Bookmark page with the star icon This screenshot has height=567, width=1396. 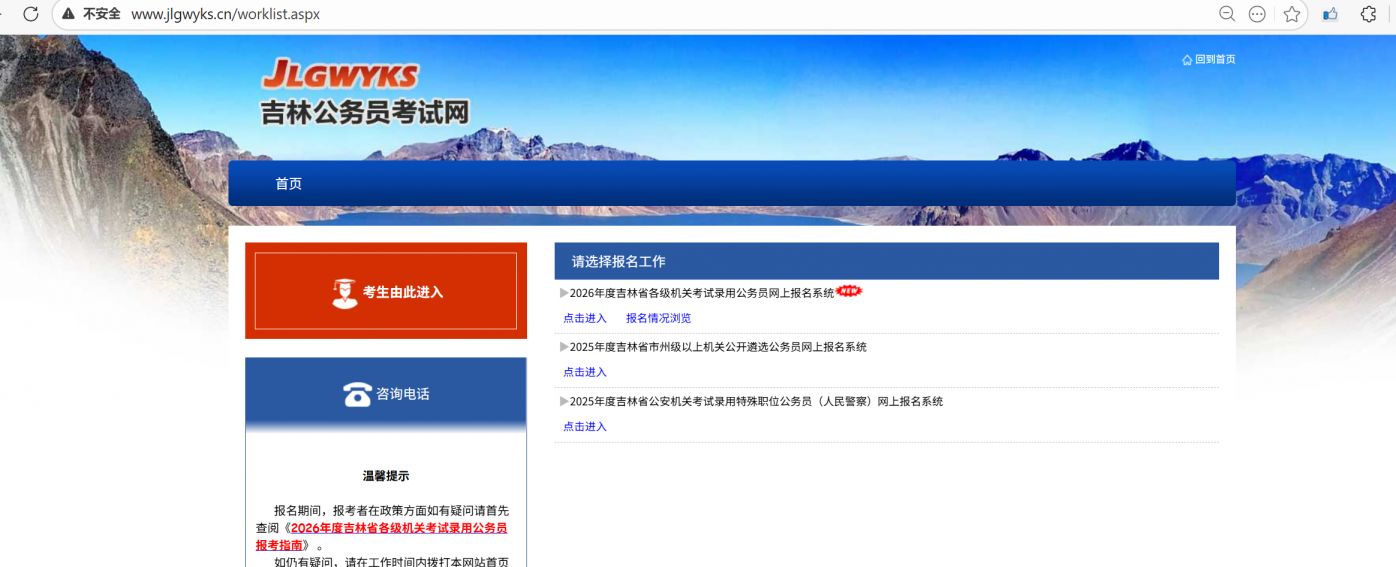coord(1292,14)
